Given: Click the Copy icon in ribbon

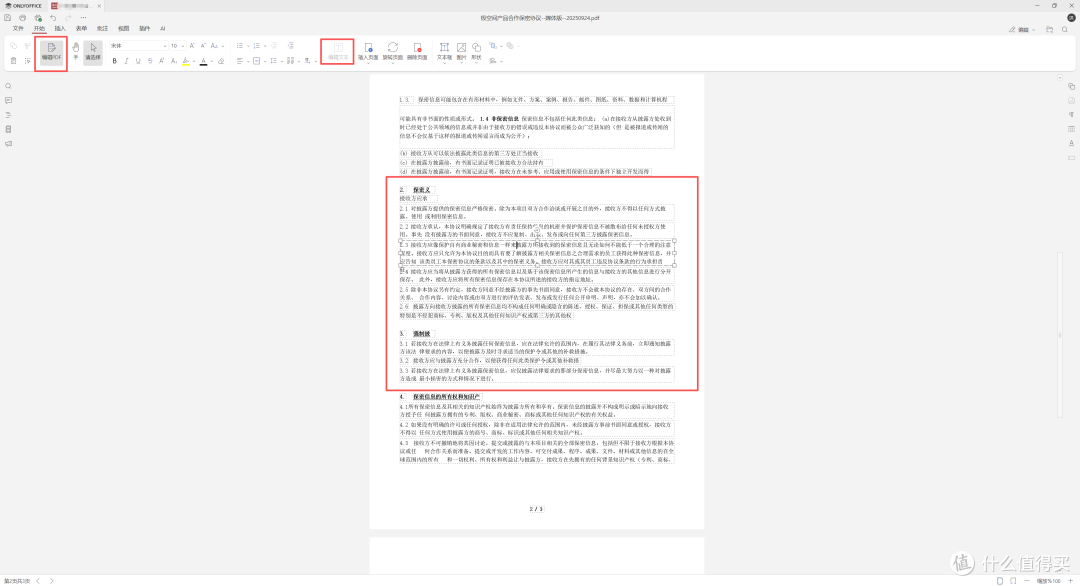Looking at the screenshot, I should click(13, 46).
